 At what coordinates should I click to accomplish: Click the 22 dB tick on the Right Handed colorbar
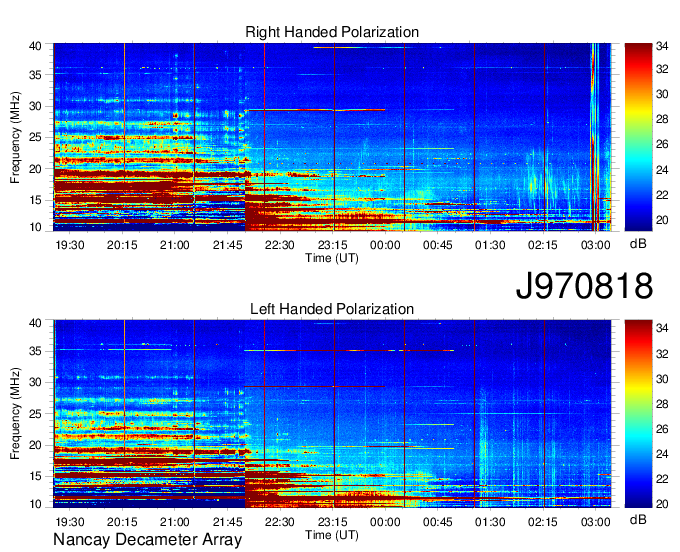coord(662,194)
